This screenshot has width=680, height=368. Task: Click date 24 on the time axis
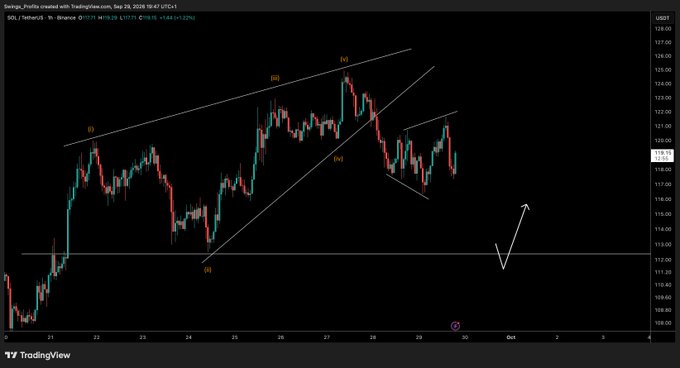(x=189, y=337)
